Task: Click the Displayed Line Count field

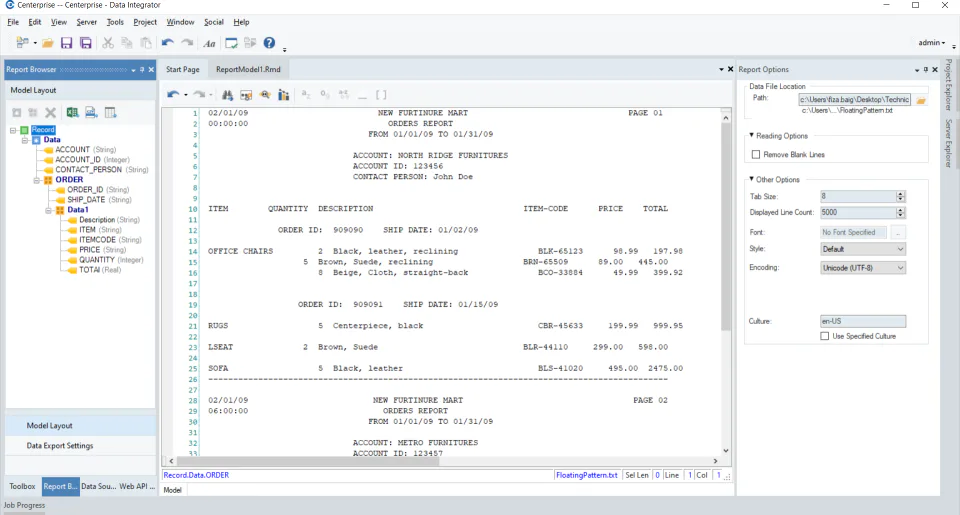Action: coord(858,212)
